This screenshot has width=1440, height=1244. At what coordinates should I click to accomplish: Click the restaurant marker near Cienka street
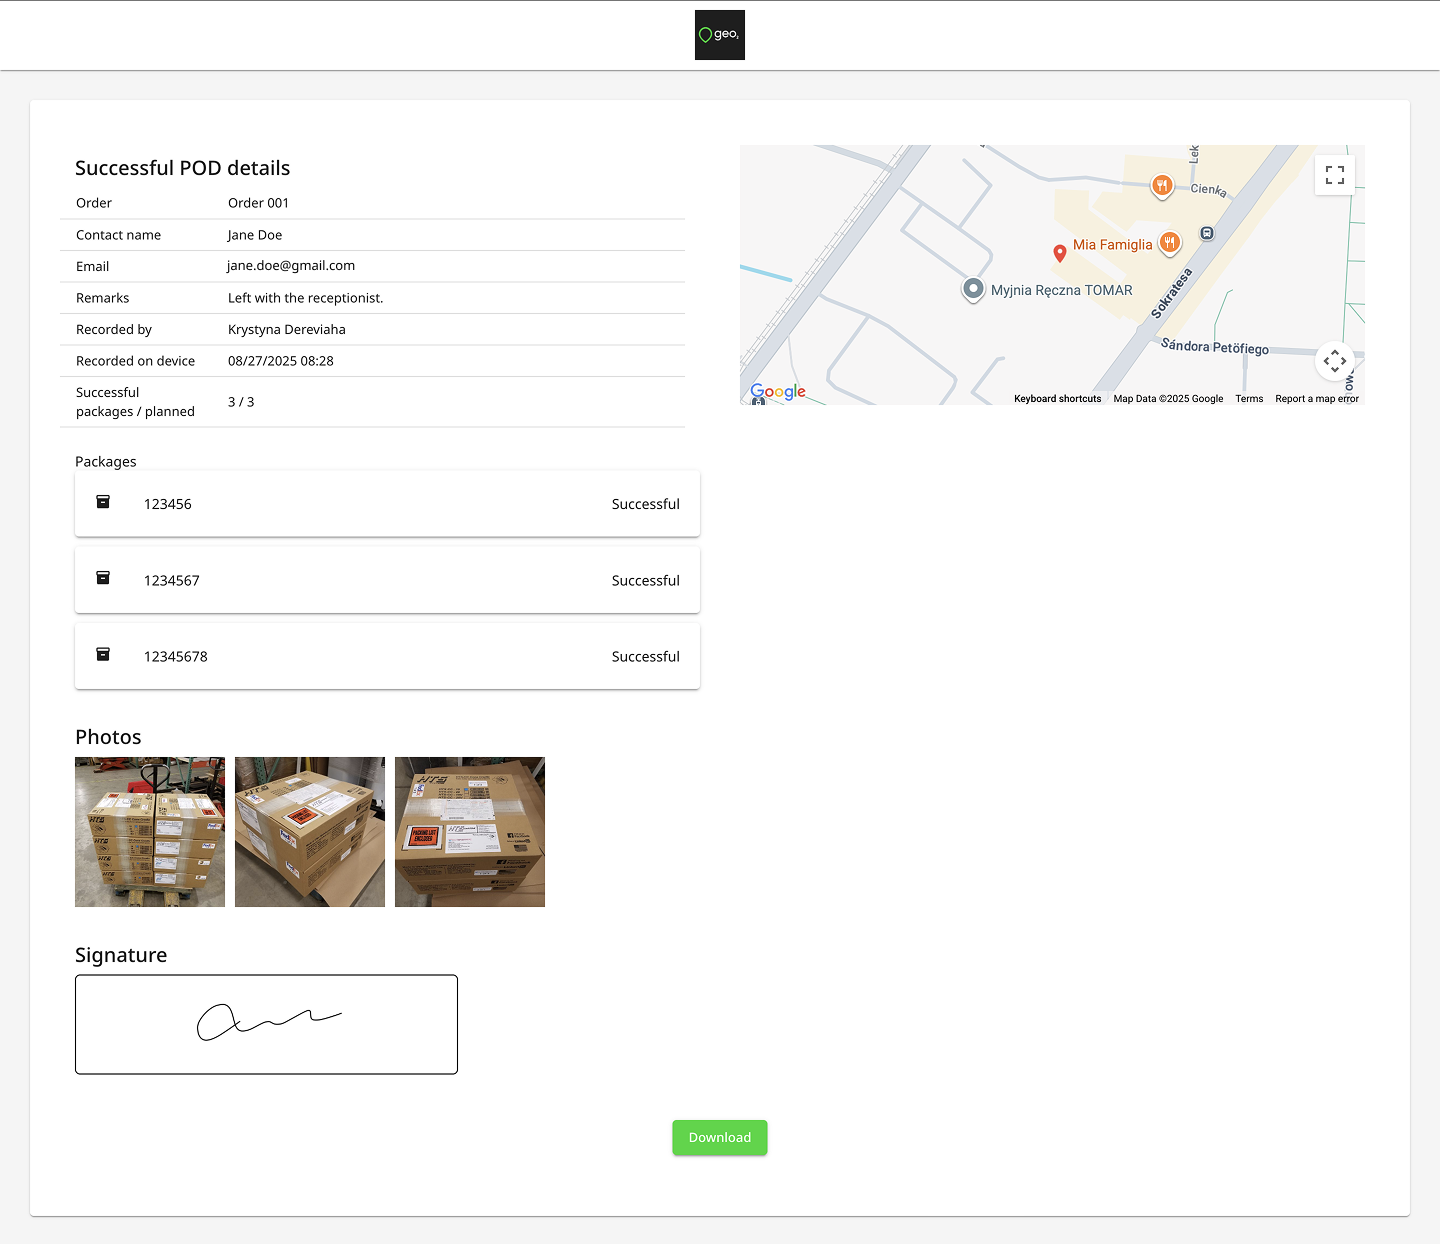(x=1162, y=186)
